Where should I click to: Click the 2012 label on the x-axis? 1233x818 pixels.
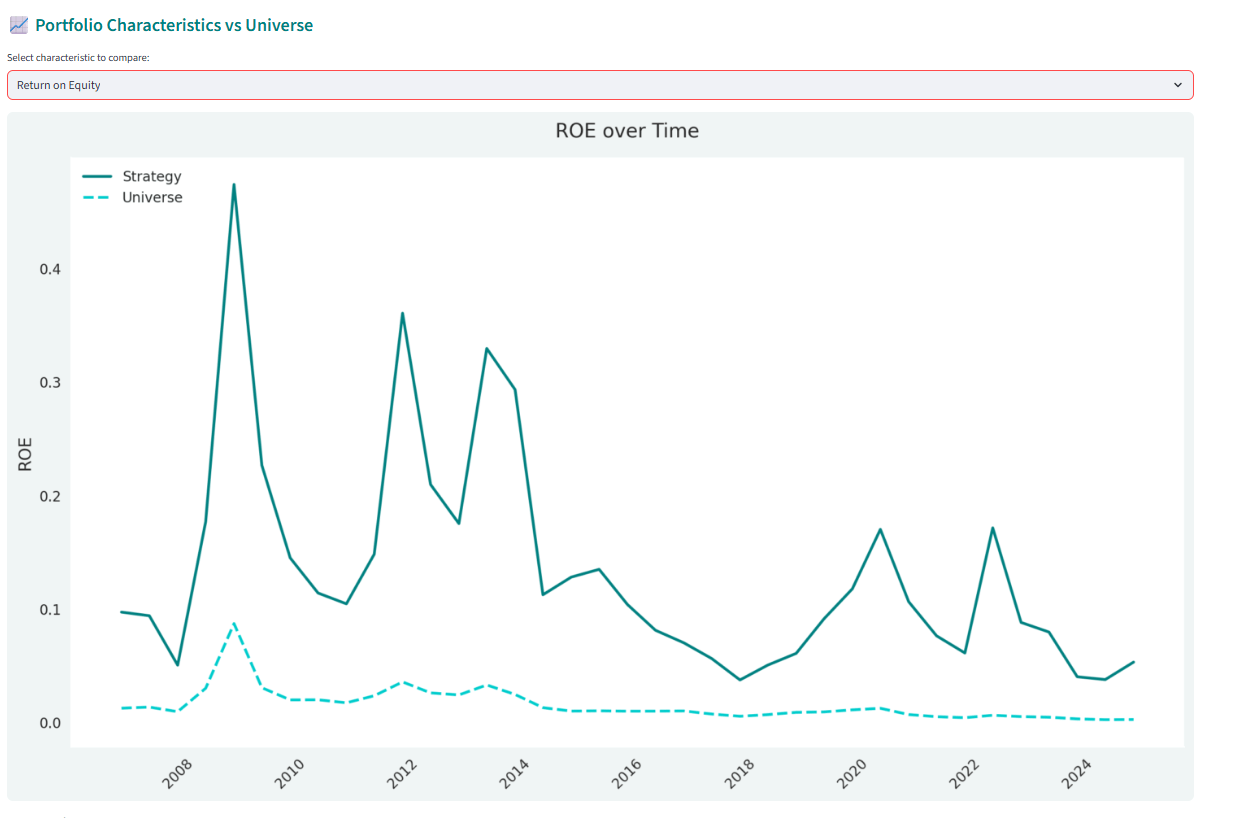[x=403, y=774]
